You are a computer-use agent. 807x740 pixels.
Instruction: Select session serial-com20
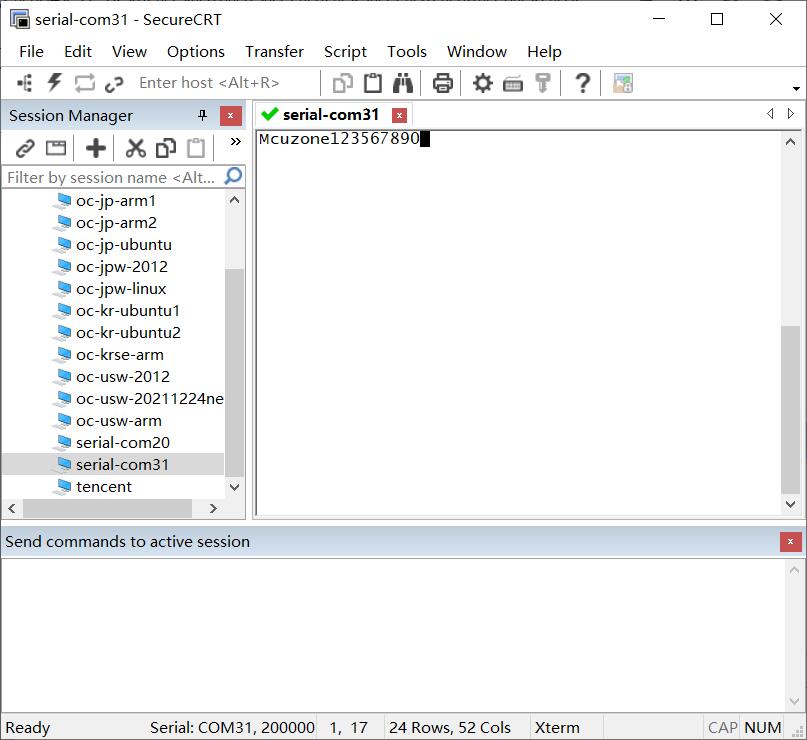tap(123, 443)
